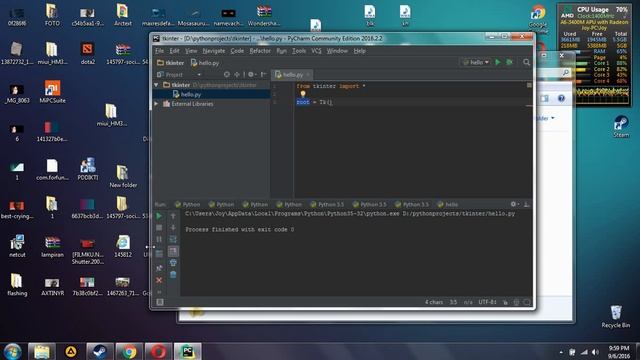Toggle soft wraps in Run console
This screenshot has width=640, height=360.
click(x=173, y=239)
